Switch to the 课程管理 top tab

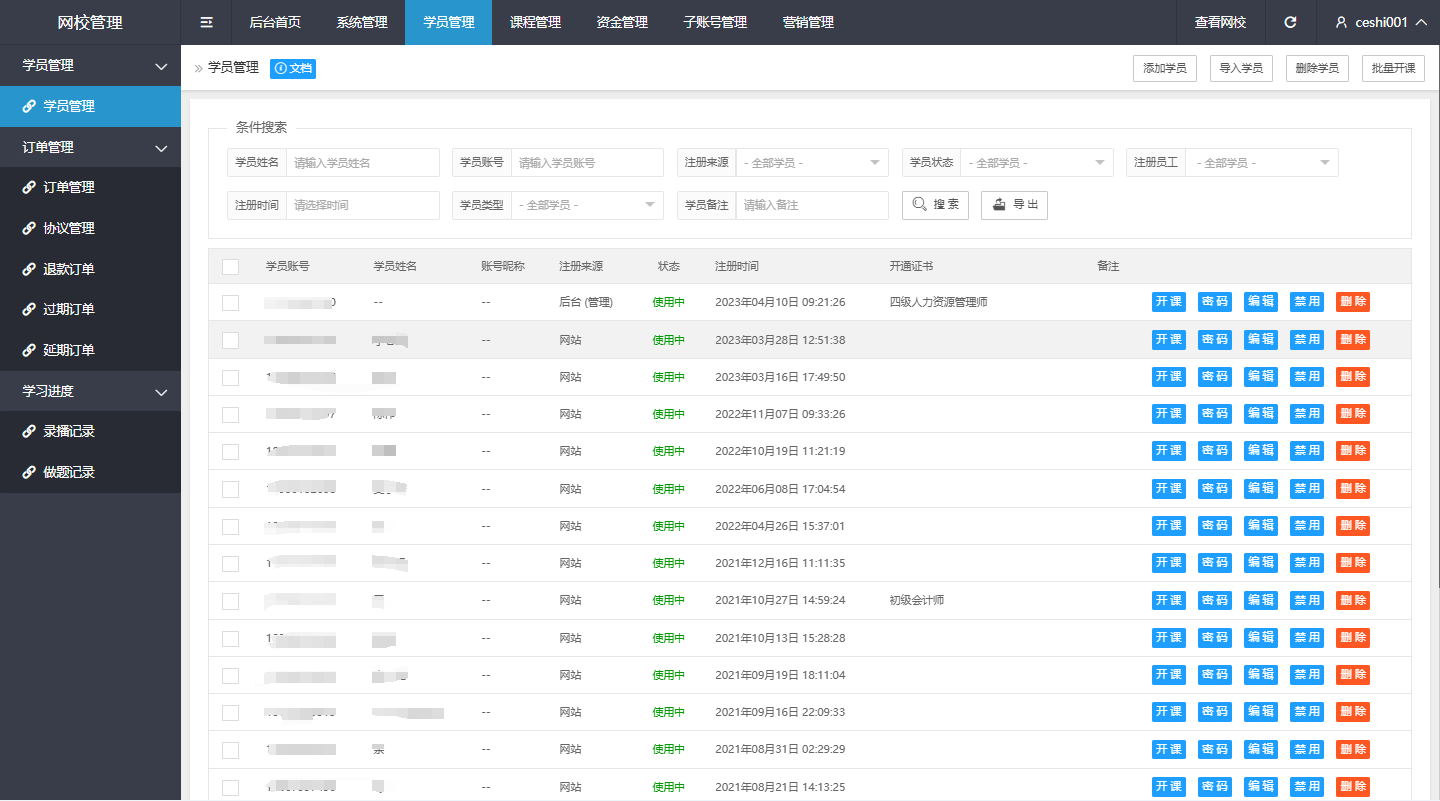(x=535, y=22)
